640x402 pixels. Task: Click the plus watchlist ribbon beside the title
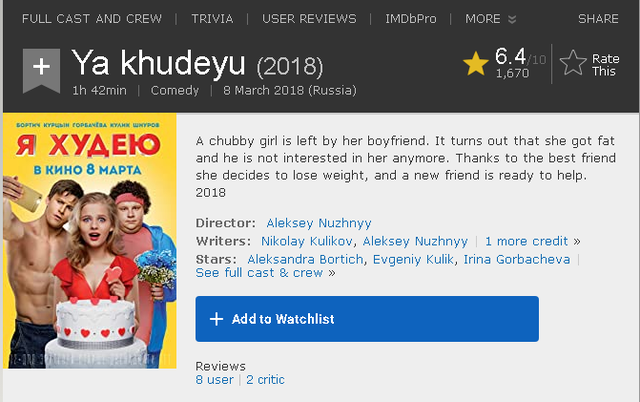pyautogui.click(x=40, y=67)
